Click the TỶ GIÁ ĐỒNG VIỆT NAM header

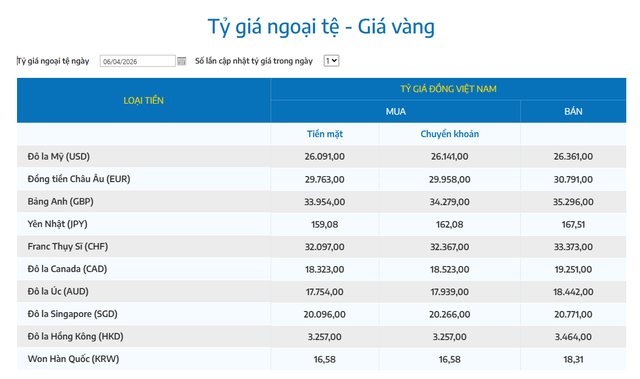(x=448, y=89)
